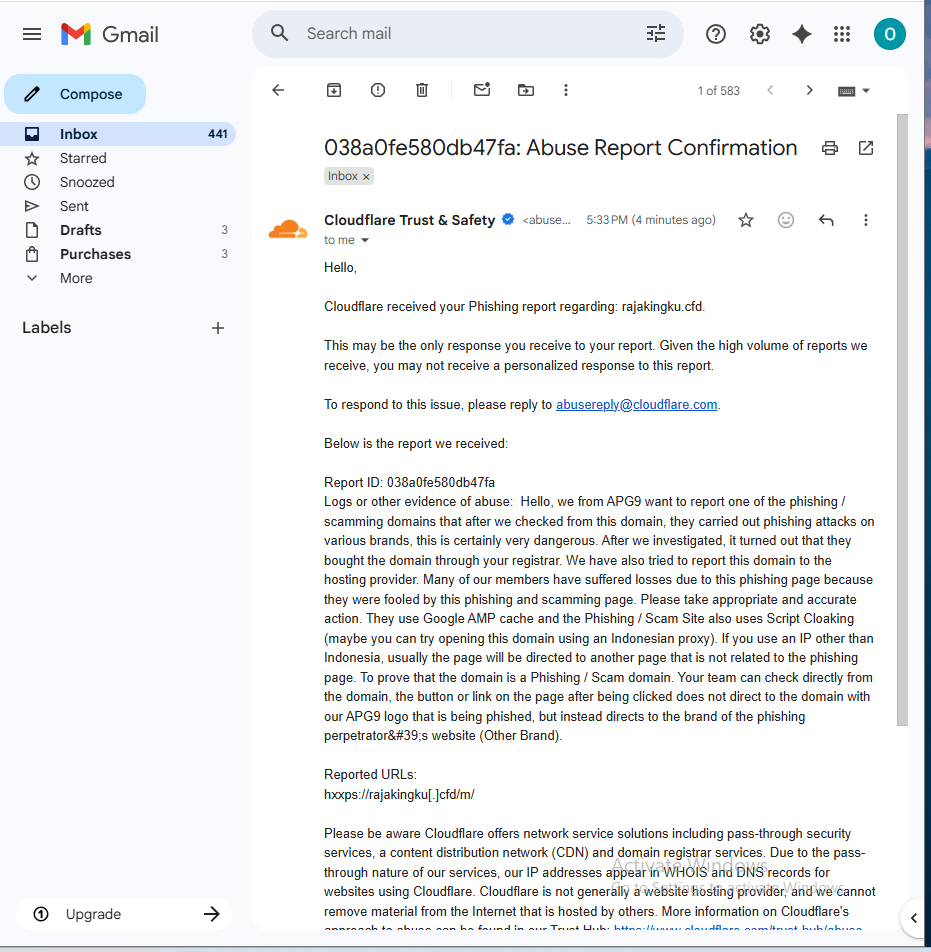931x952 pixels.
Task: Open the Drafts folder
Action: [x=118, y=230]
